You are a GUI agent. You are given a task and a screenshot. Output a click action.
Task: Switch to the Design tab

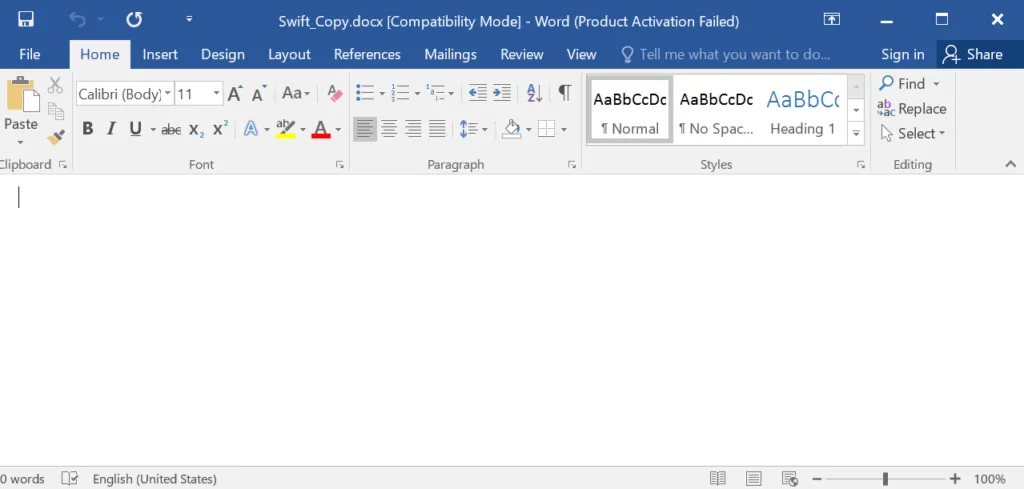(223, 54)
